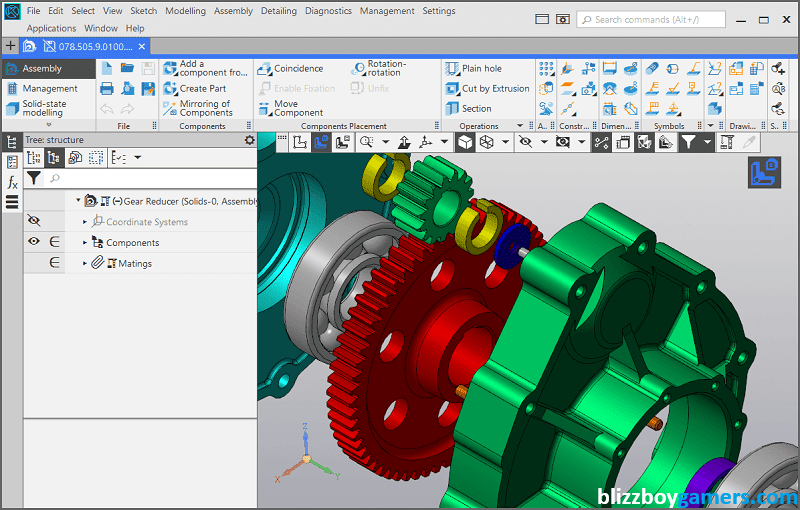Click the Cut by Extrusion tool
The image size is (800, 510).
click(x=495, y=89)
